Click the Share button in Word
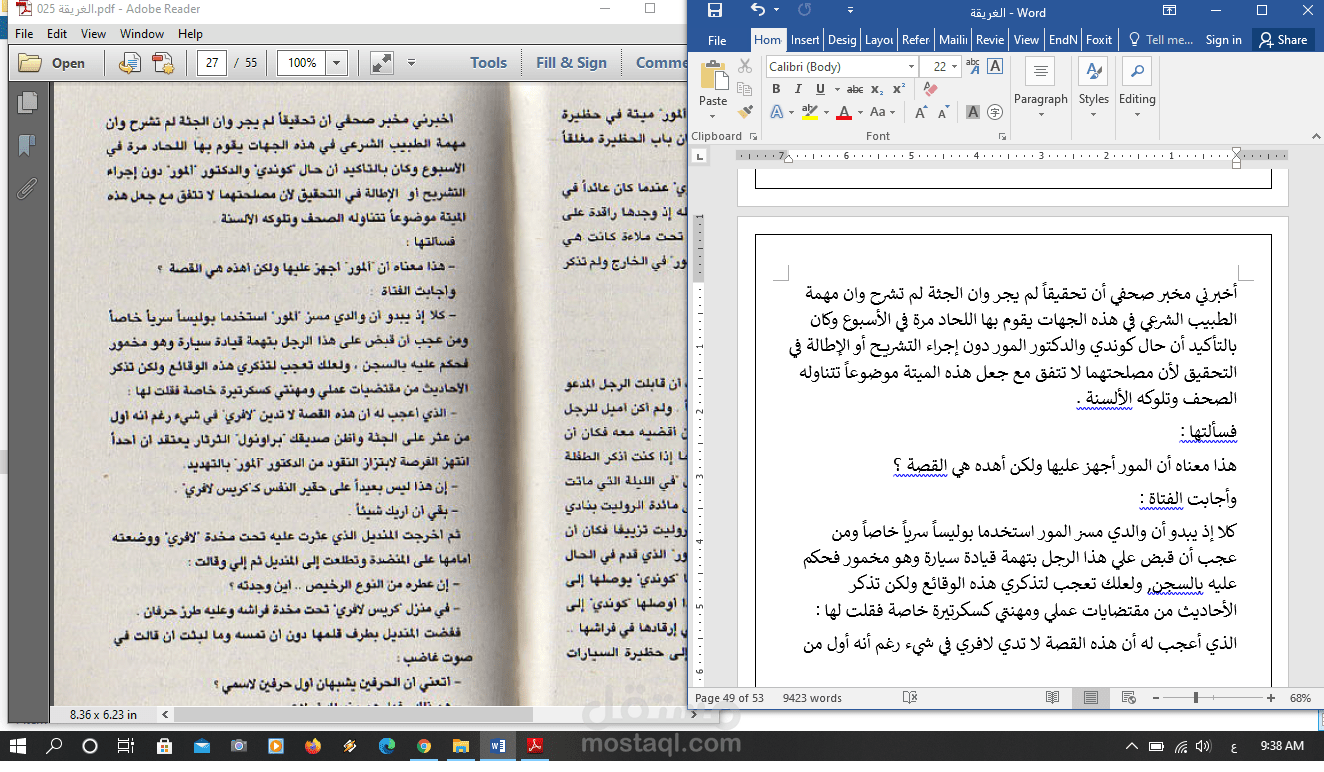The width and height of the screenshot is (1324, 772). 1283,40
